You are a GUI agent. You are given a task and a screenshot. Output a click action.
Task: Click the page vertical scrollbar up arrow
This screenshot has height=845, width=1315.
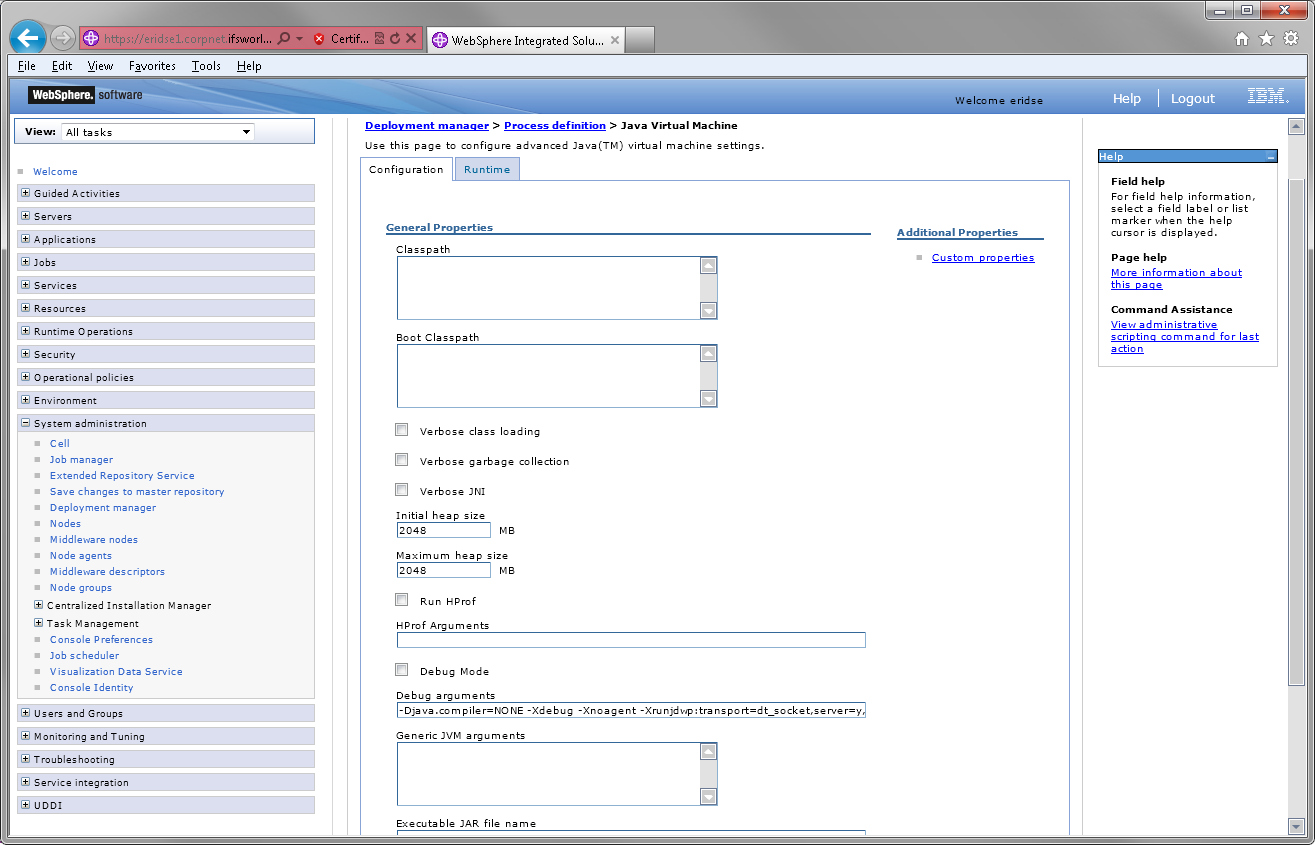click(x=1296, y=127)
